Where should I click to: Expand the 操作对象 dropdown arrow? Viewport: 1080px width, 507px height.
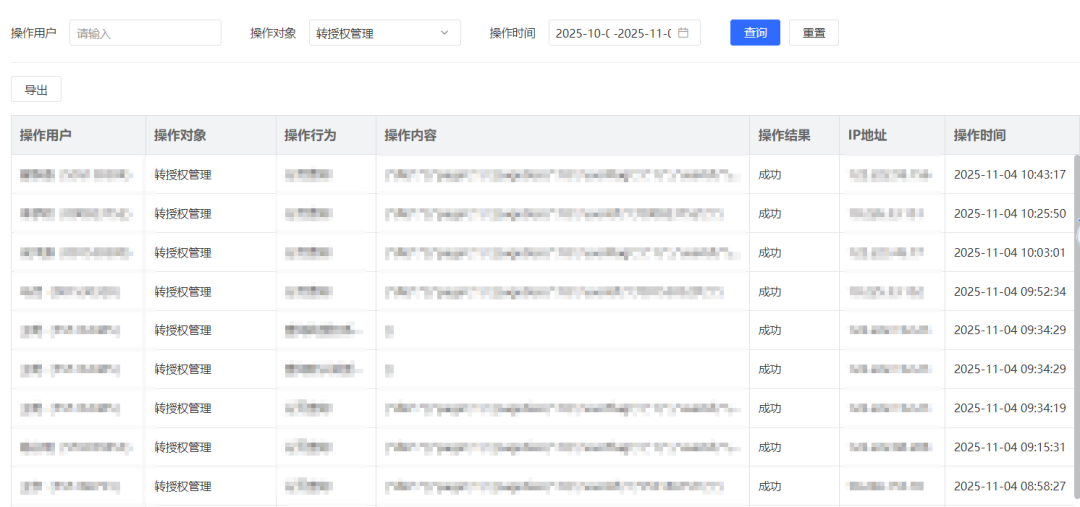coord(444,32)
